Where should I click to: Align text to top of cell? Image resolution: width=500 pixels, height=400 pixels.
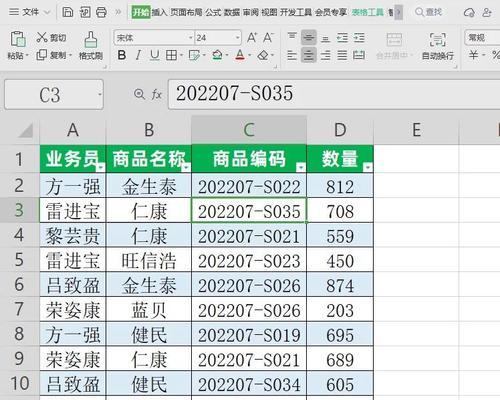pyautogui.click(x=292, y=37)
